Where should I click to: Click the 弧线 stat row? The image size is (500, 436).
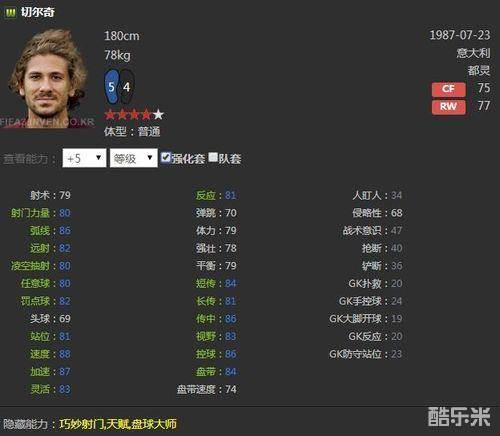click(50, 230)
